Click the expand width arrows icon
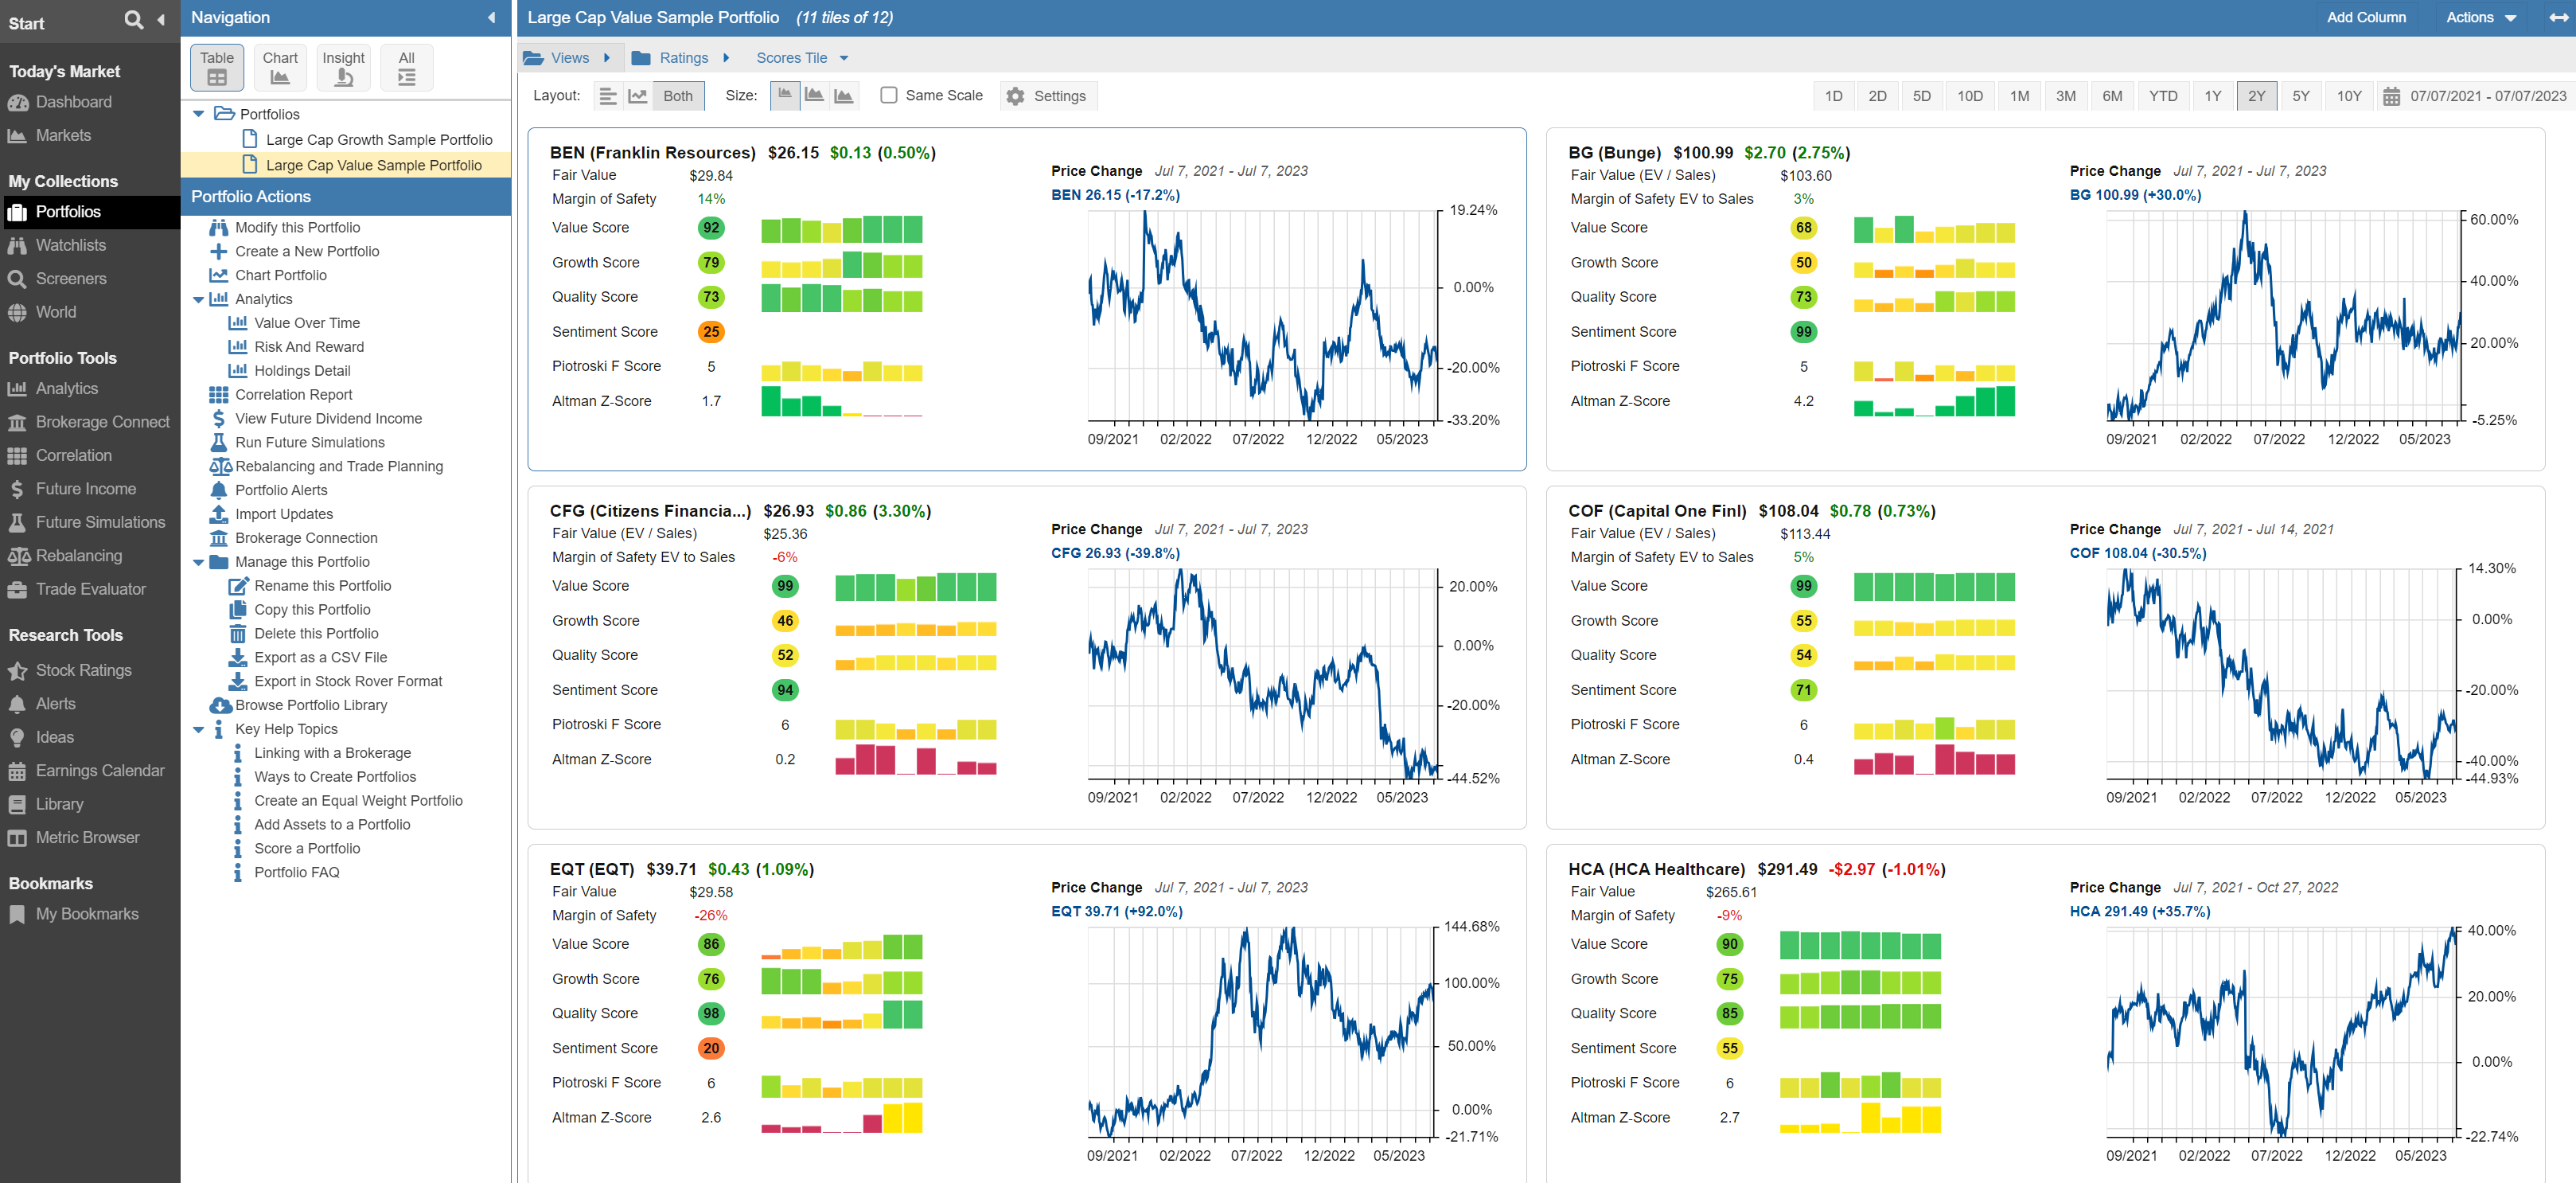The width and height of the screenshot is (2576, 1183). click(x=2558, y=17)
